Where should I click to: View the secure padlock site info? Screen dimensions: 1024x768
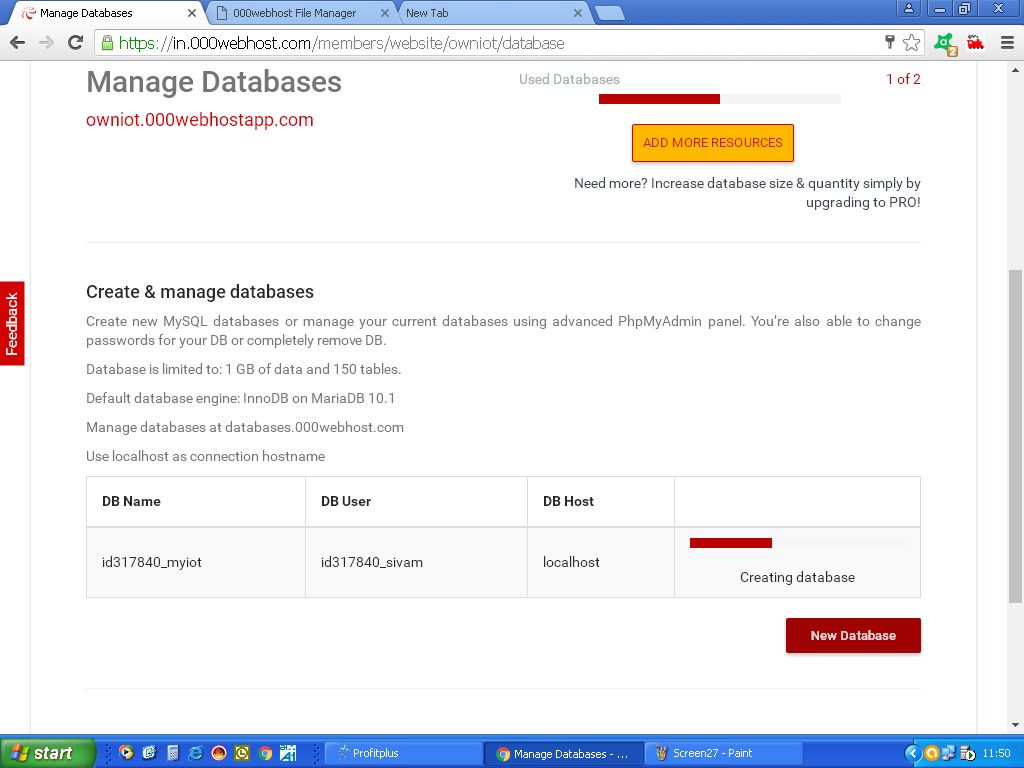pos(106,43)
